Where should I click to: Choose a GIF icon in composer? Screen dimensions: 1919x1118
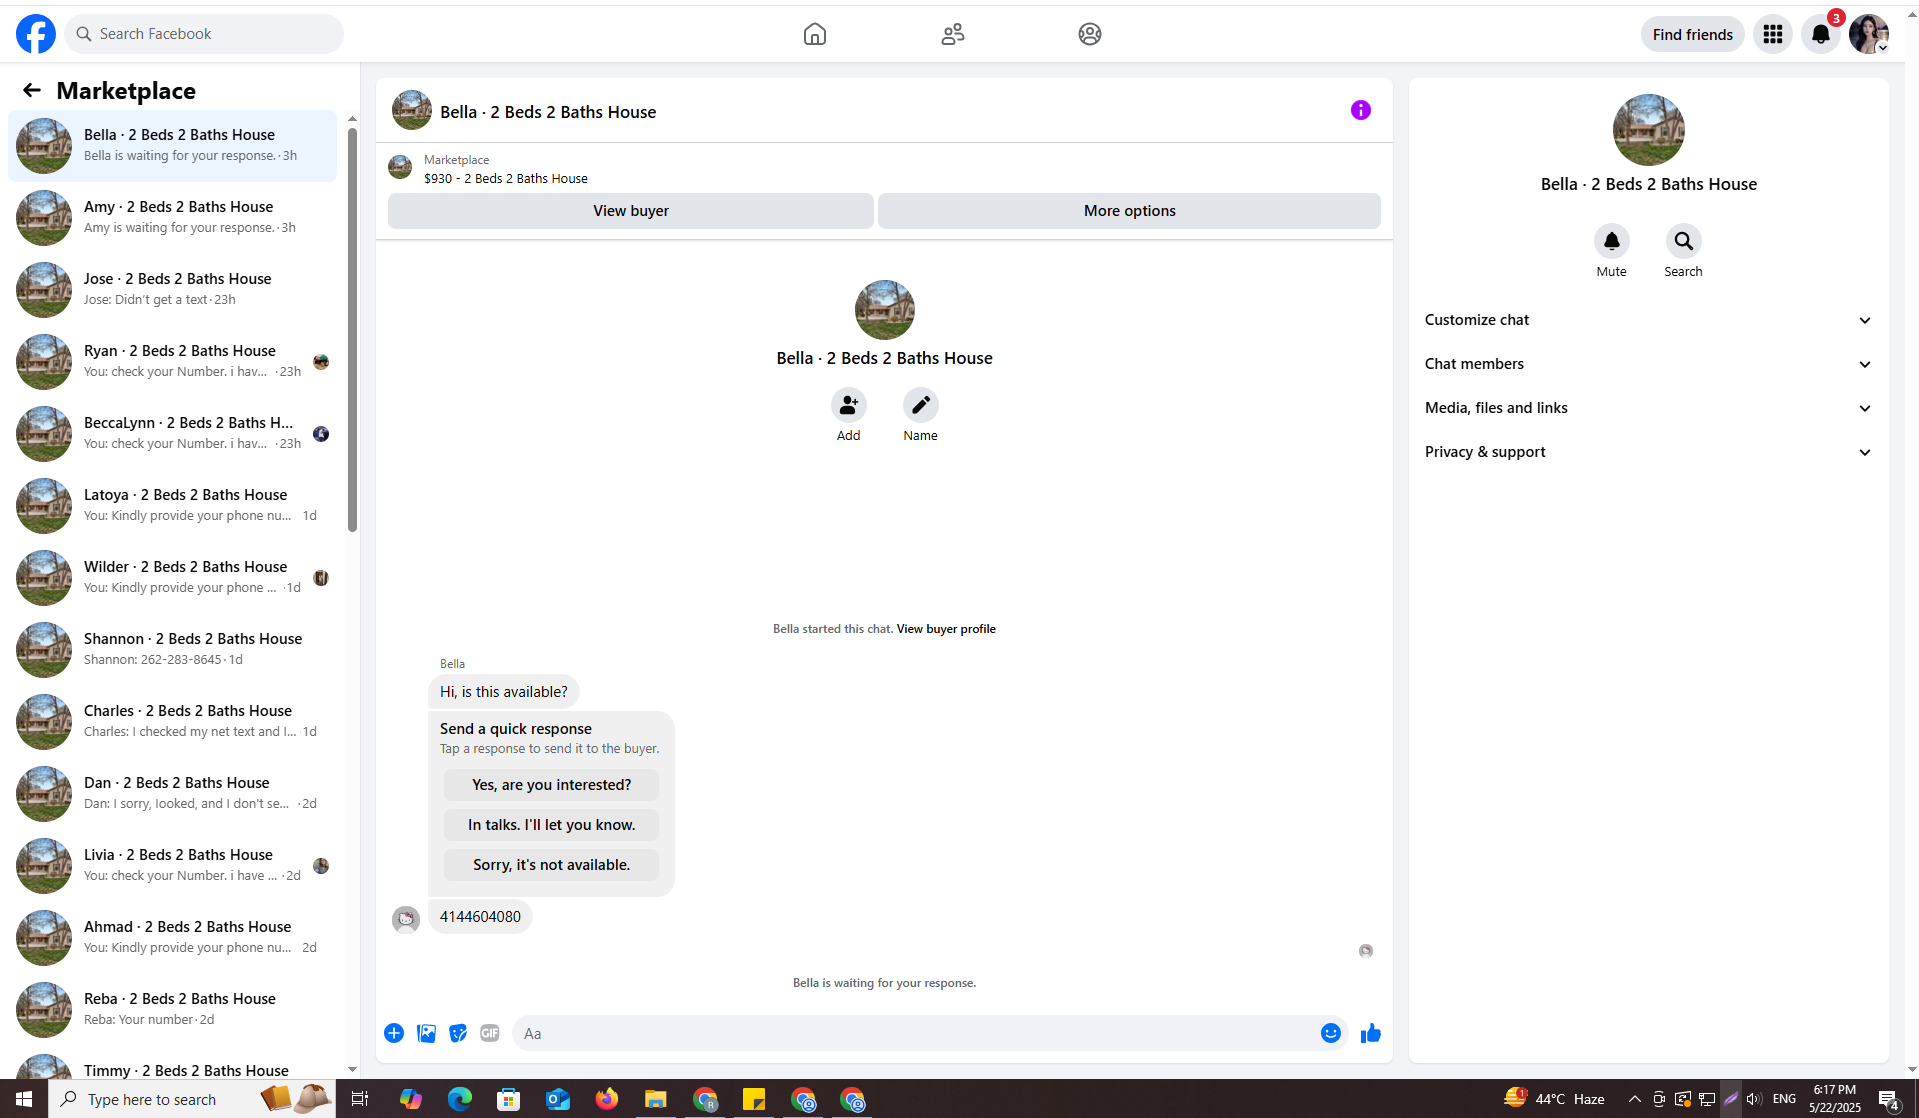[490, 1033]
